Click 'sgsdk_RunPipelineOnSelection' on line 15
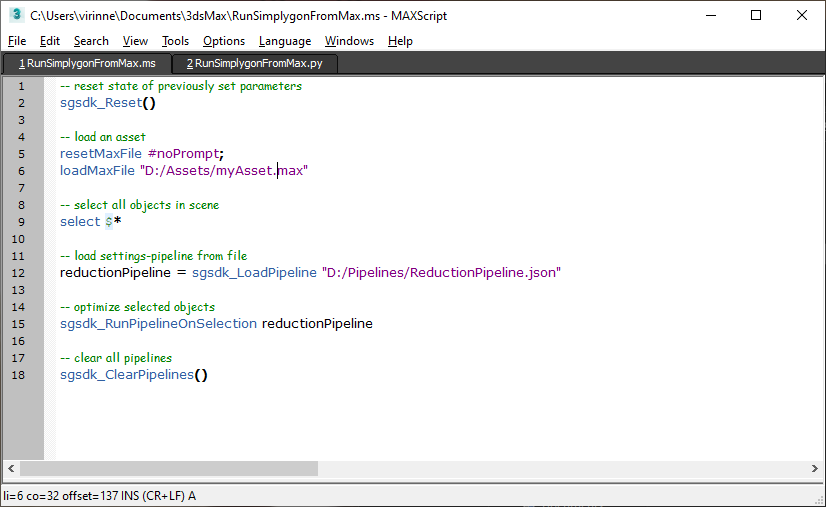Viewport: 826px width, 507px height. [159, 324]
